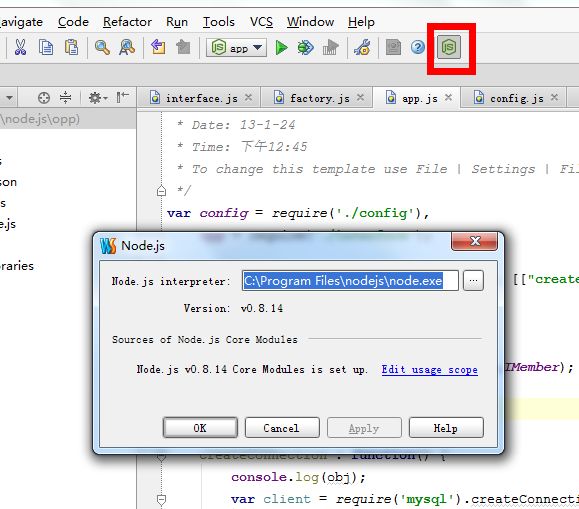
Task: Click the Run with Coverage icon
Action: click(330, 48)
